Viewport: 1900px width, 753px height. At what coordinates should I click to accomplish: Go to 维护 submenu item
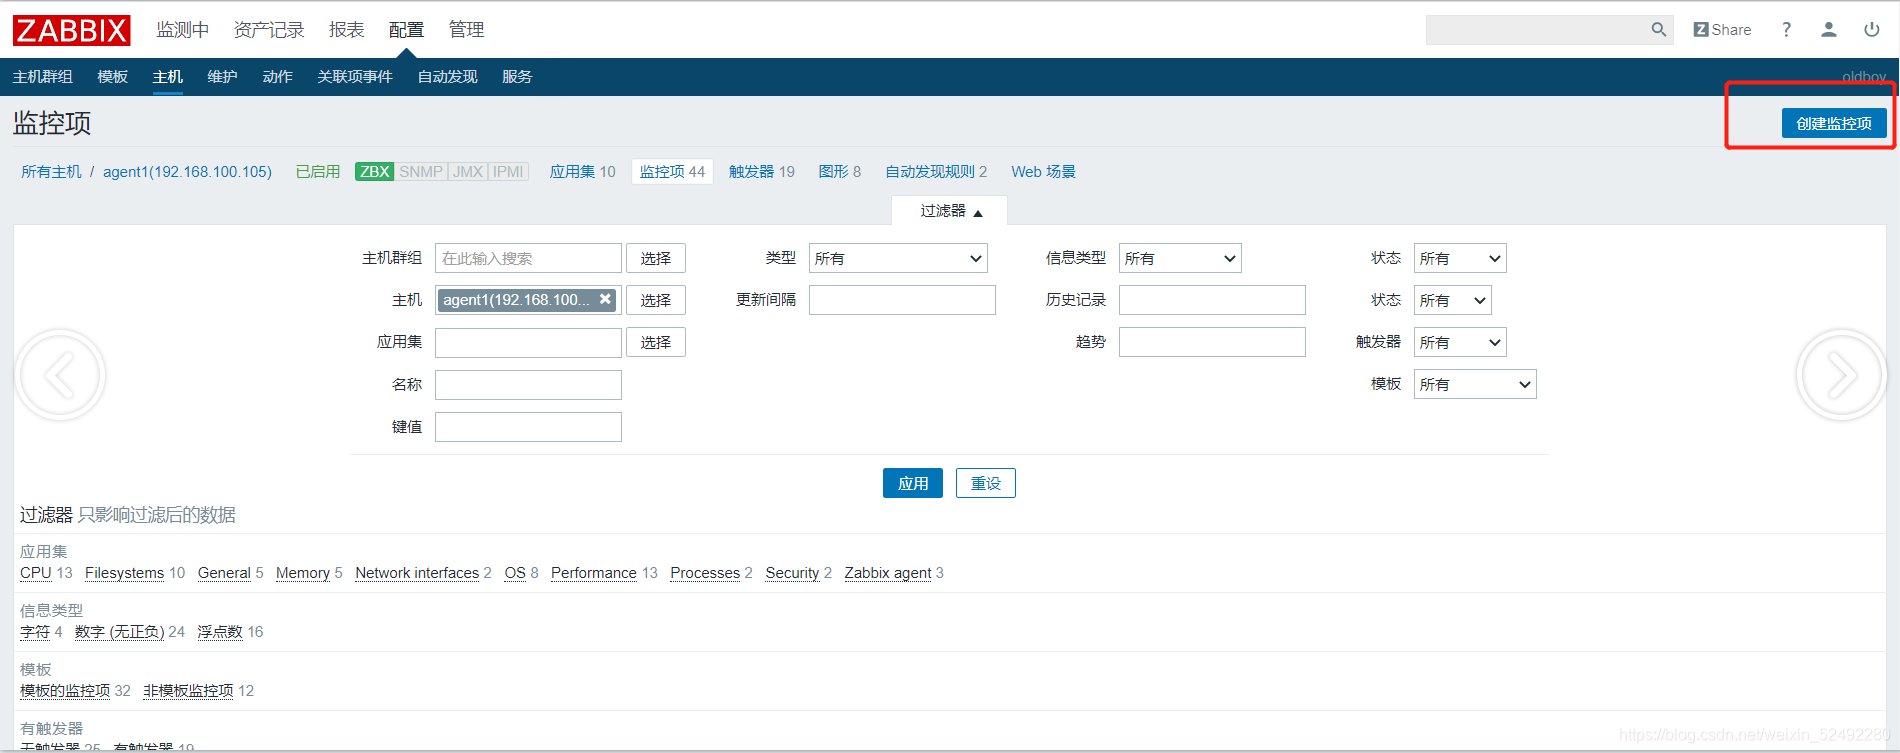pyautogui.click(x=223, y=77)
